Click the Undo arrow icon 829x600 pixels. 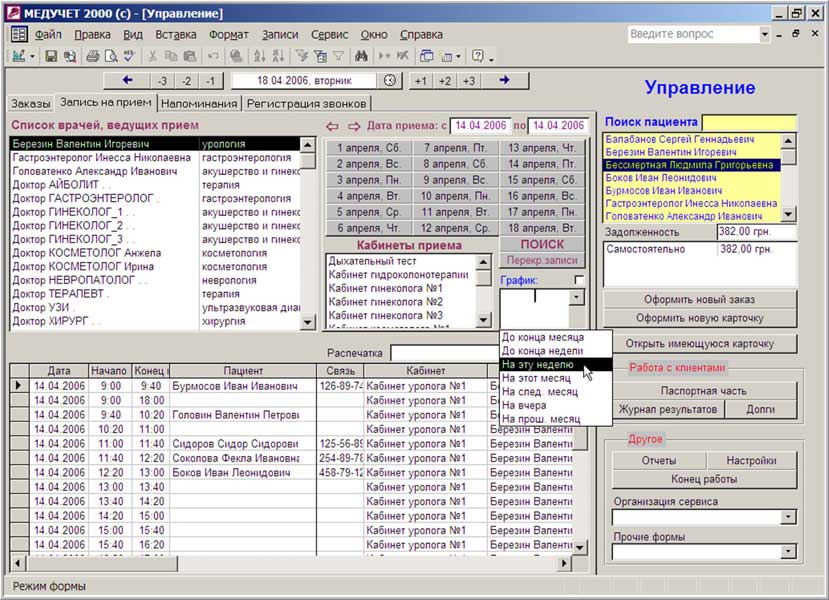point(213,56)
